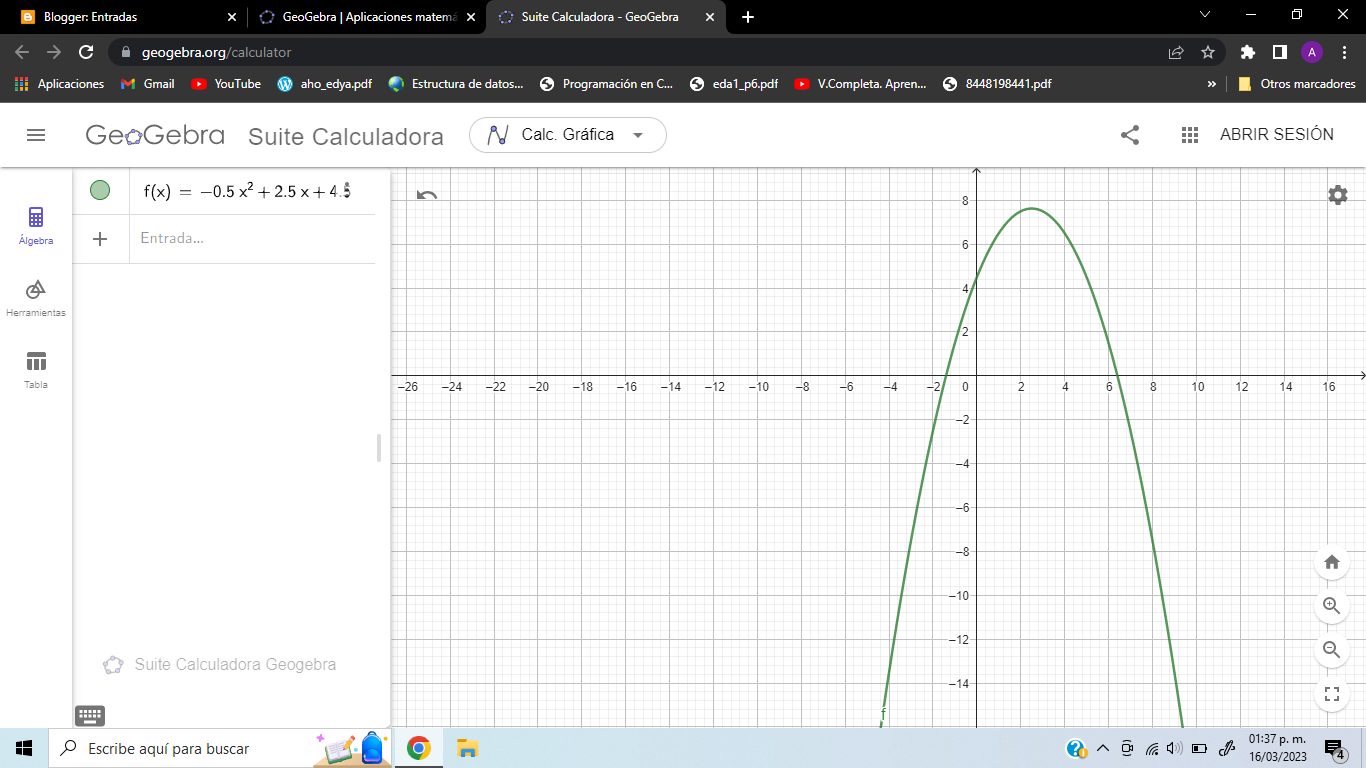The image size is (1366, 768).
Task: Switch to GeoGebra Aplicaciones matemáticas tab
Action: [x=365, y=17]
